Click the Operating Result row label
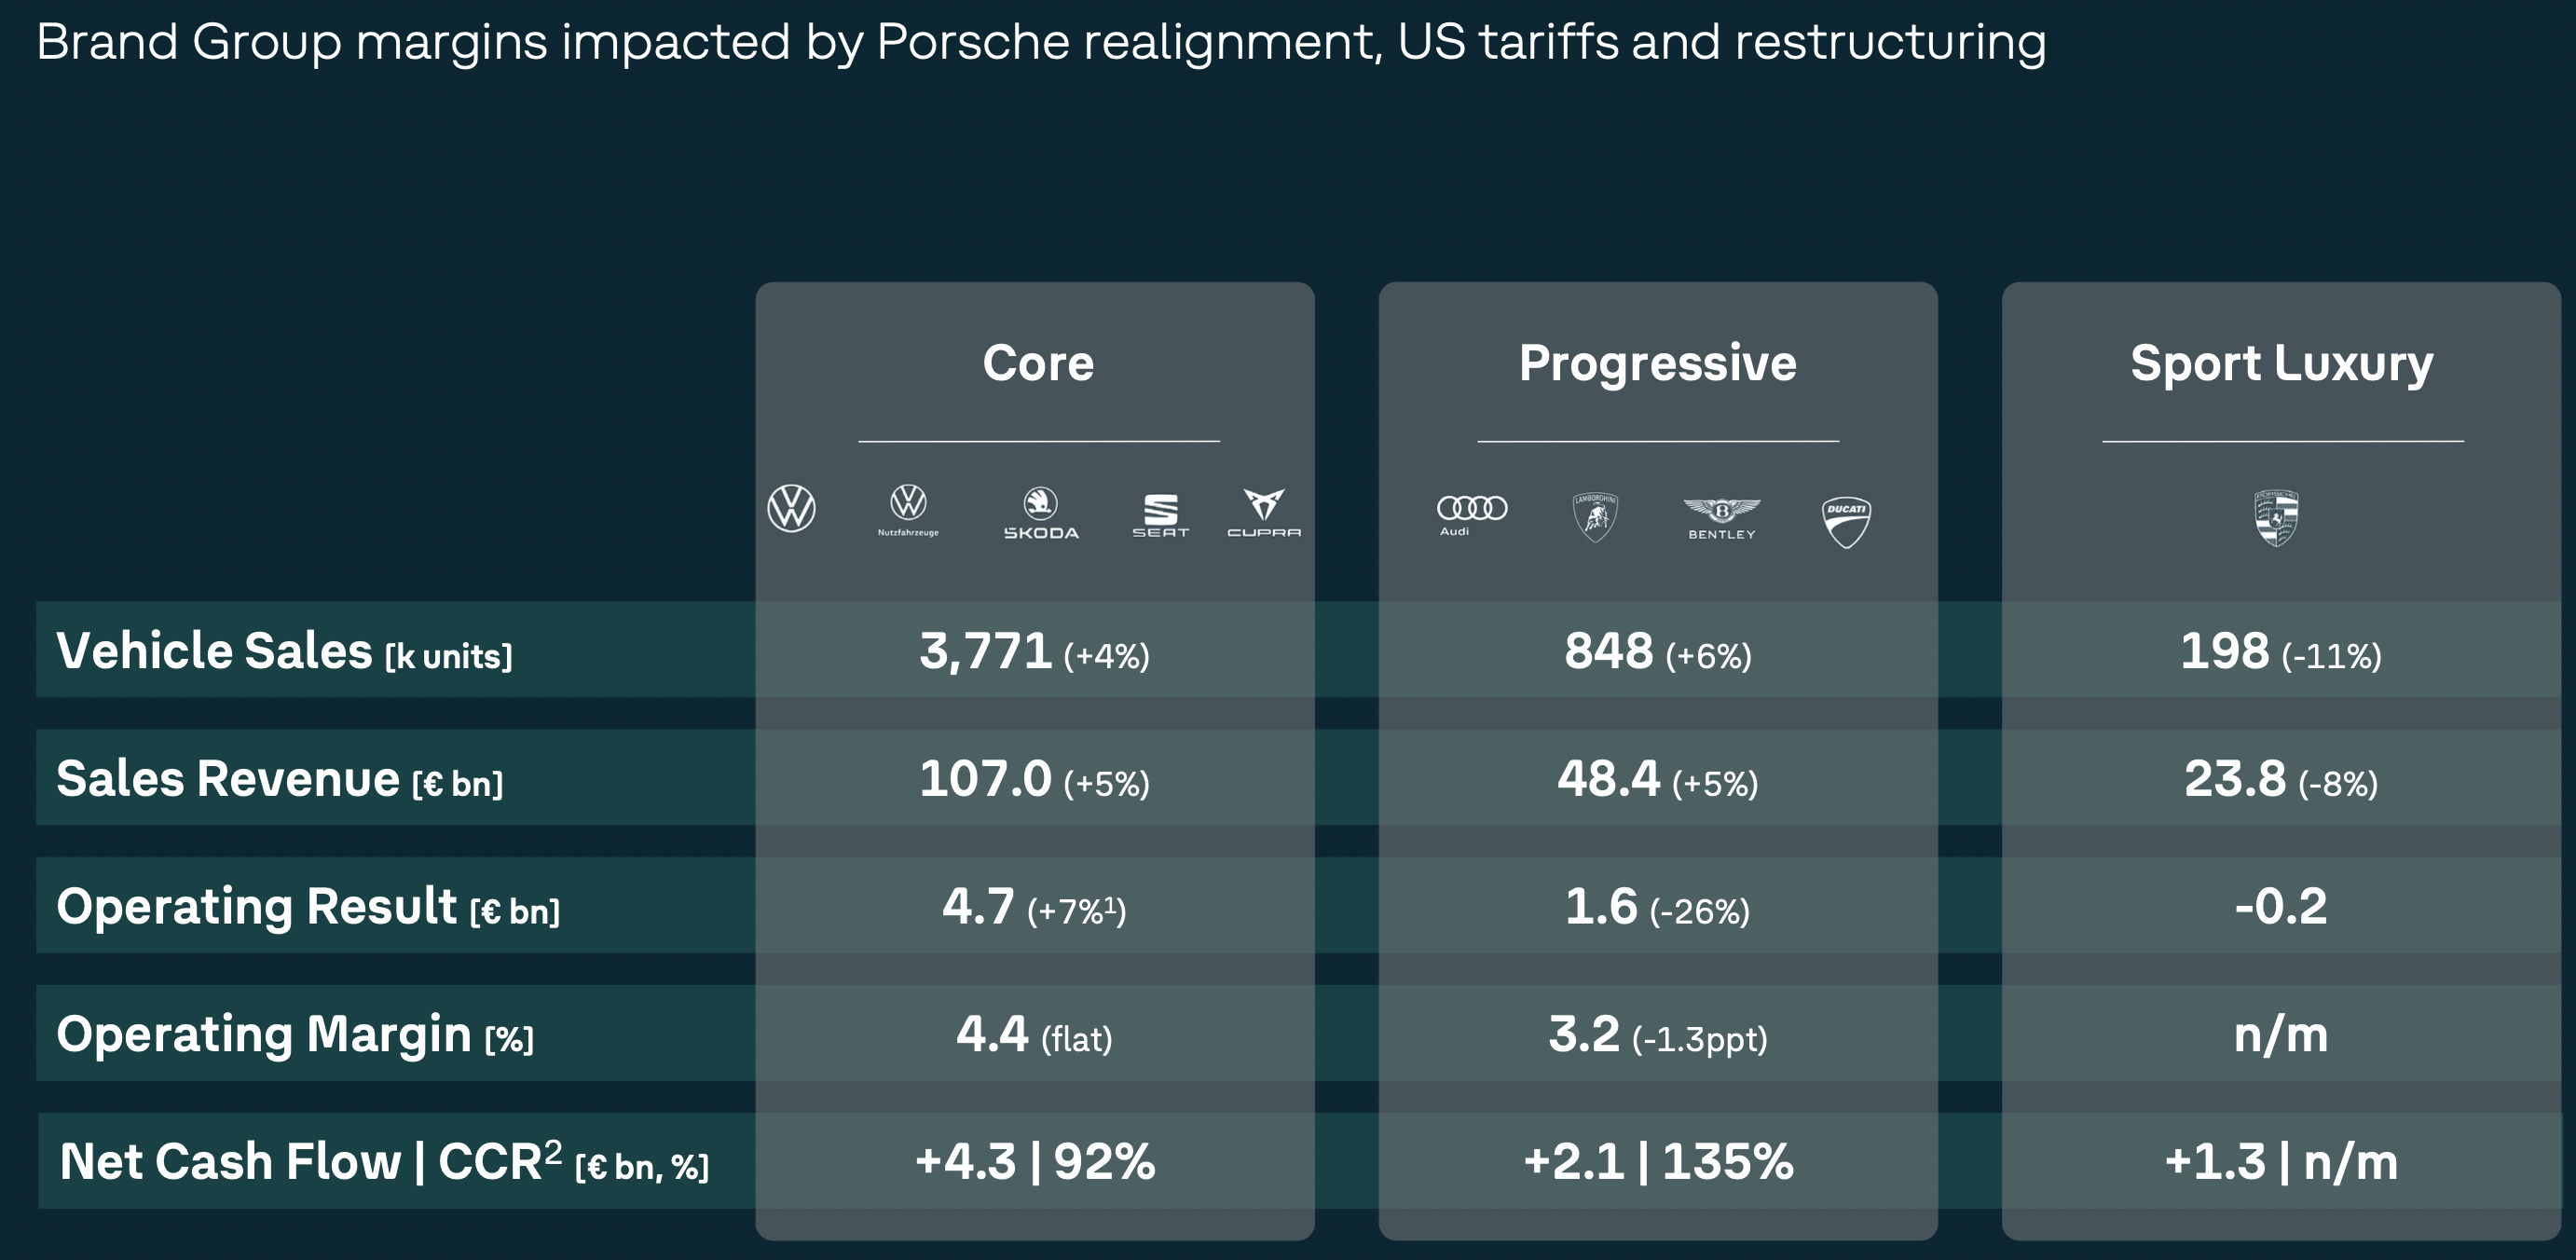The image size is (2576, 1260). click(x=308, y=907)
